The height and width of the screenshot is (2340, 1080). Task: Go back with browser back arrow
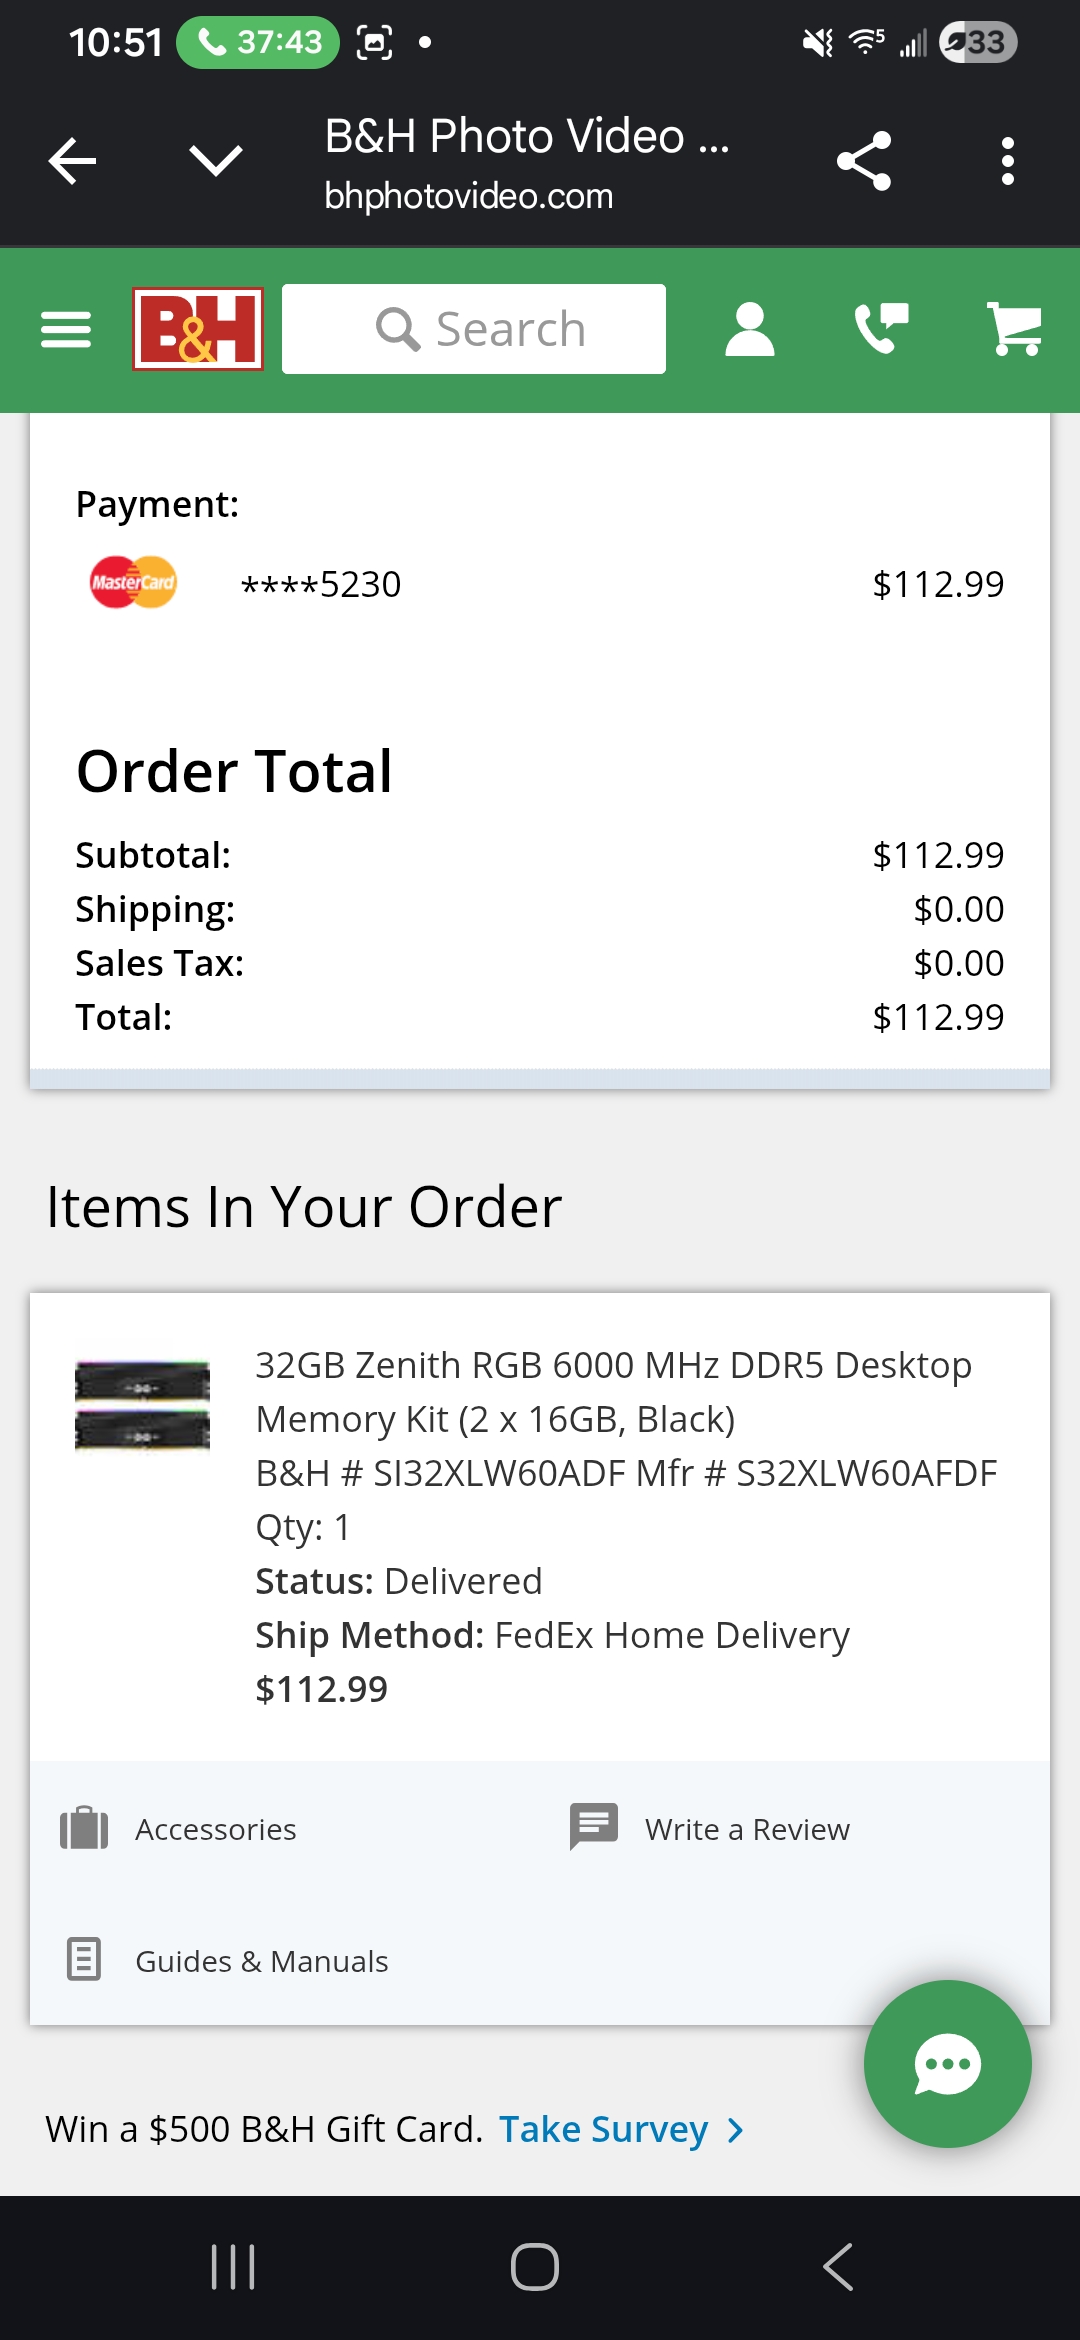coord(73,161)
